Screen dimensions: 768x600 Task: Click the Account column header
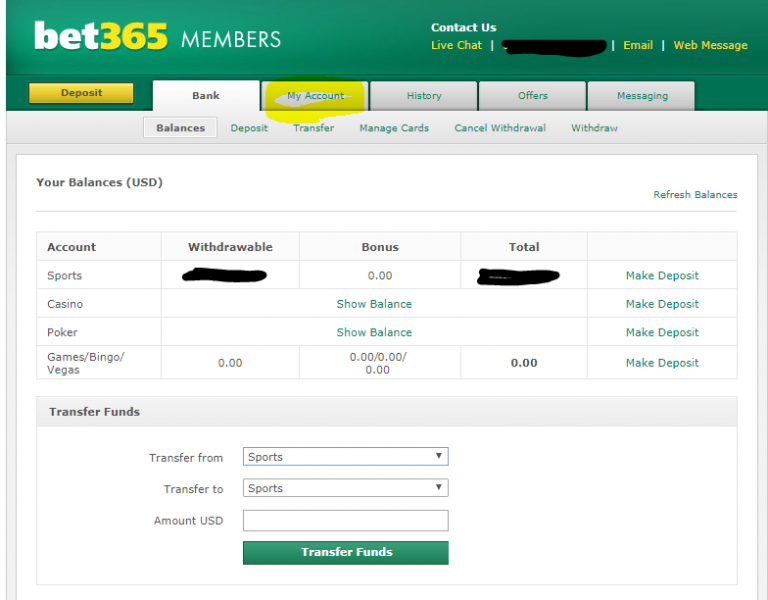[72, 247]
